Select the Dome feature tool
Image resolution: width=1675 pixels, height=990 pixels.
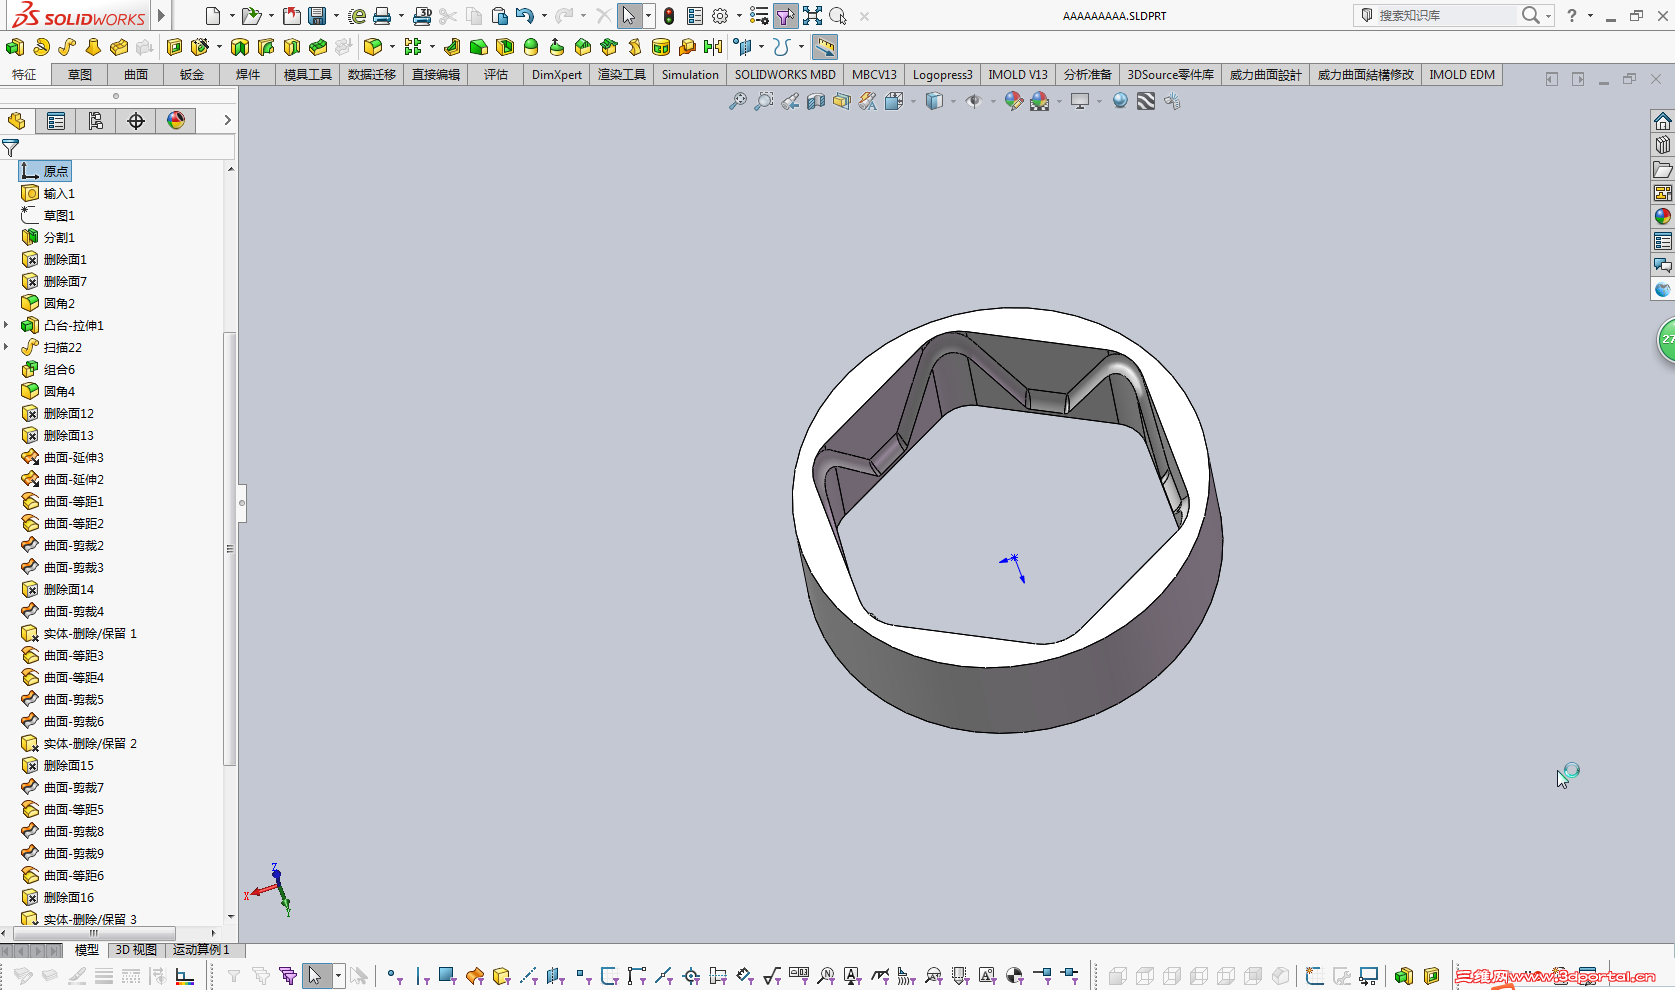[531, 47]
